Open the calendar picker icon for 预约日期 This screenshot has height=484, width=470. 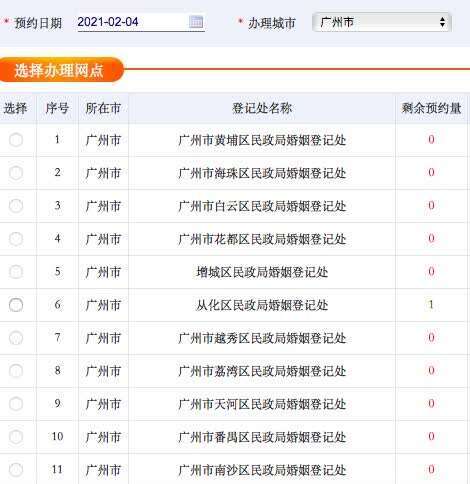196,22
